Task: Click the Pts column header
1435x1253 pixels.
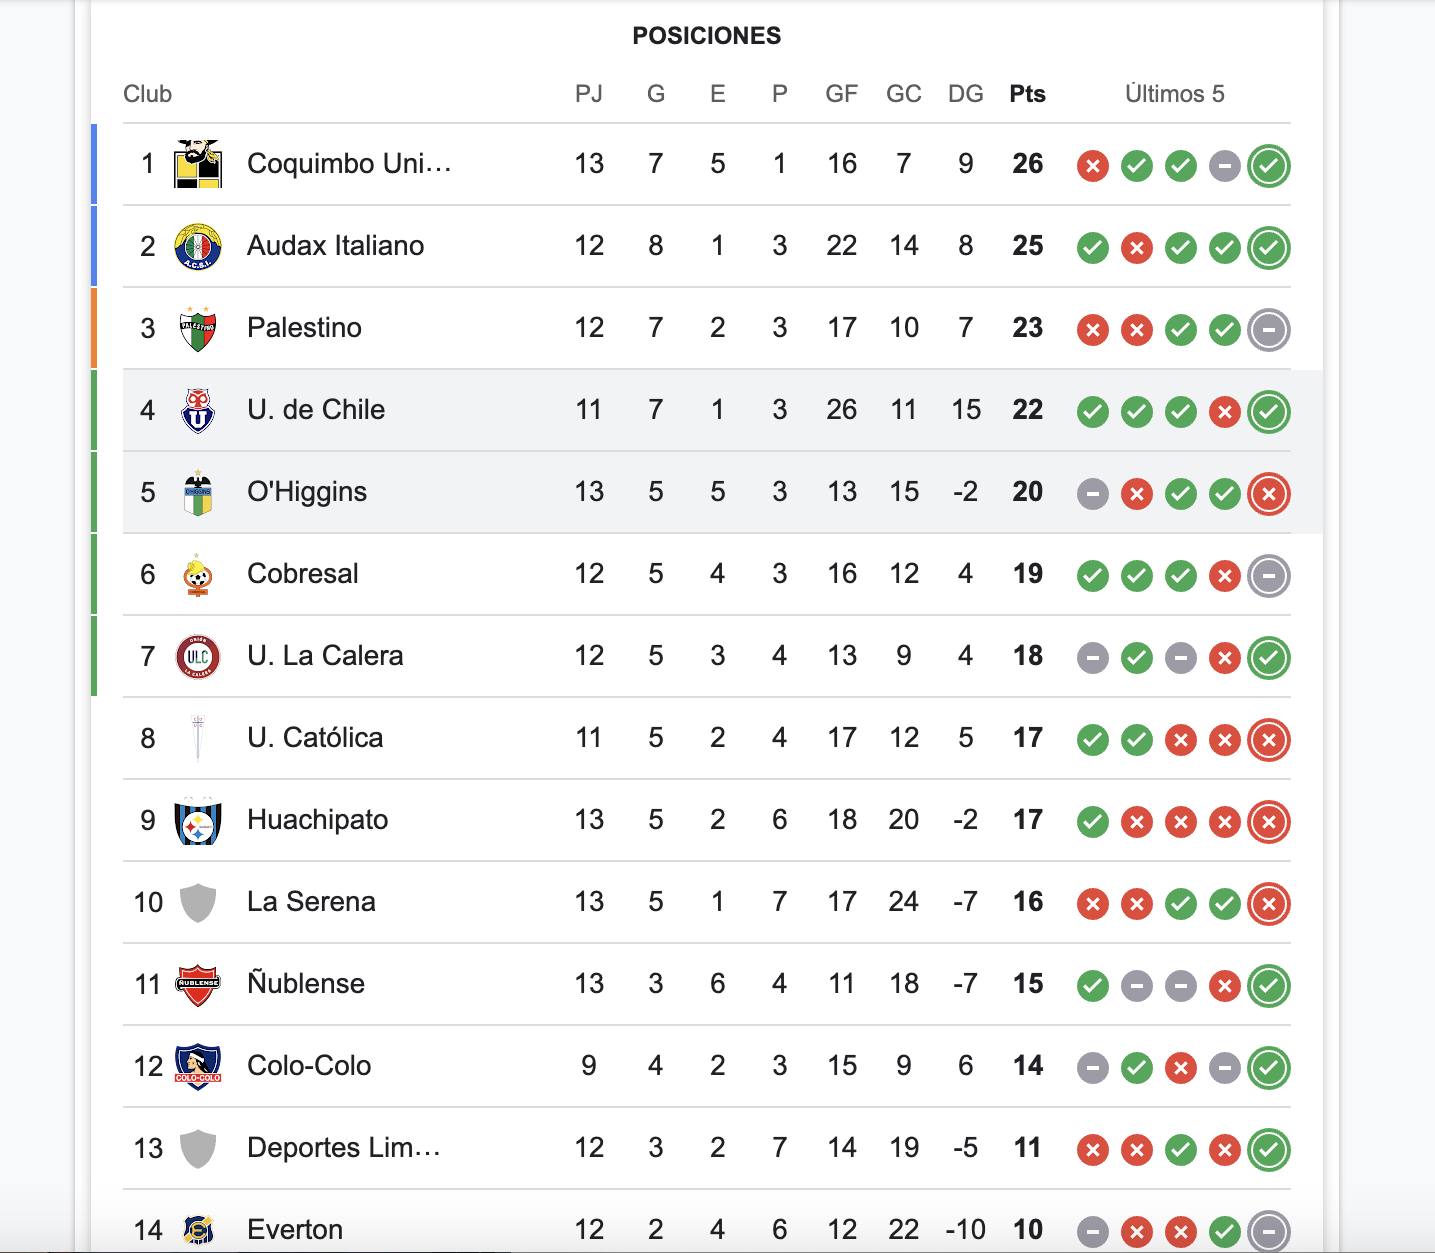Action: click(1027, 94)
